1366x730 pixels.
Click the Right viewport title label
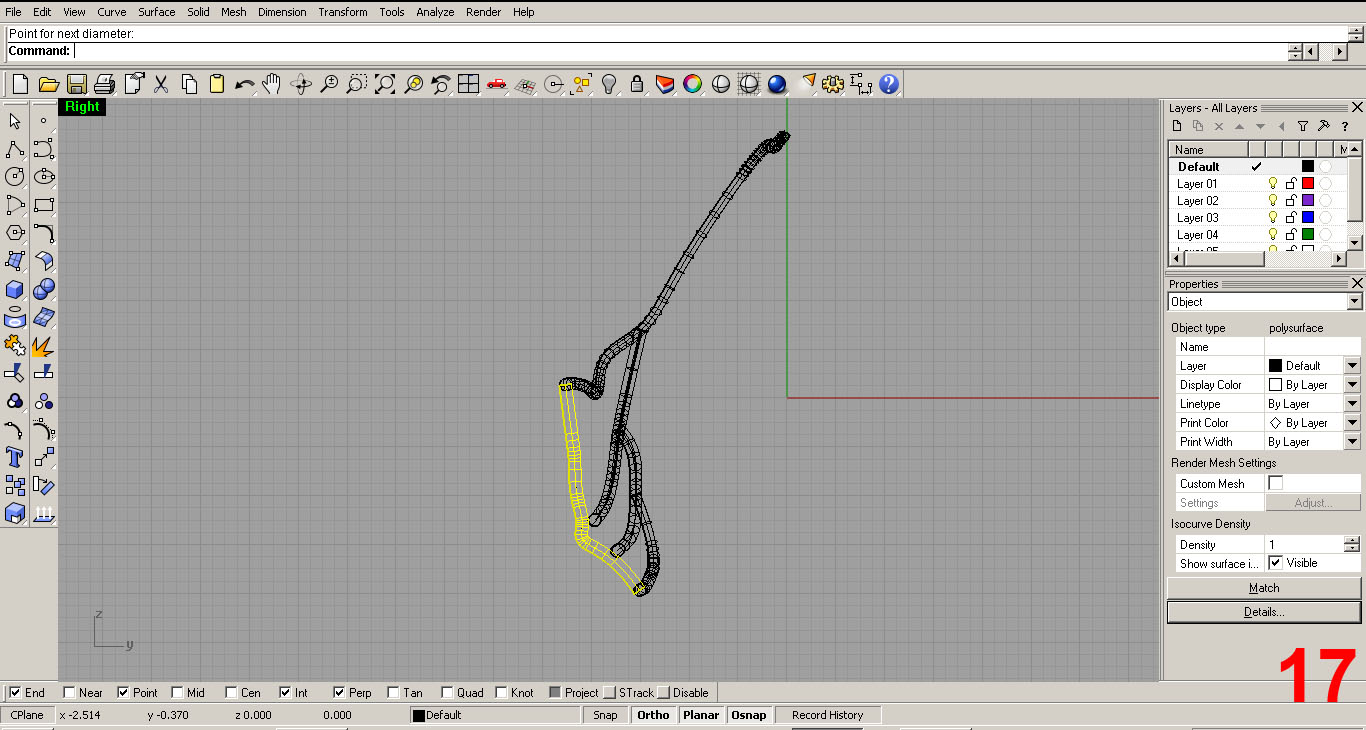82,107
